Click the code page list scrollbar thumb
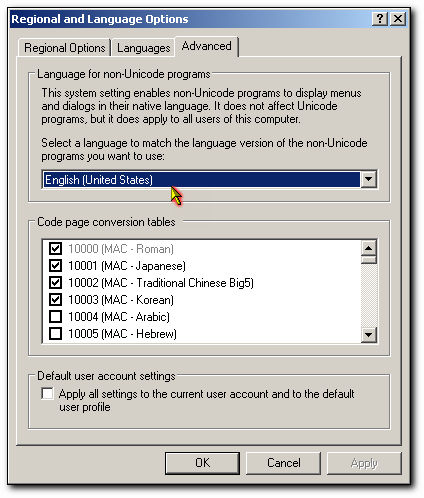This screenshot has width=424, height=498. [x=369, y=260]
